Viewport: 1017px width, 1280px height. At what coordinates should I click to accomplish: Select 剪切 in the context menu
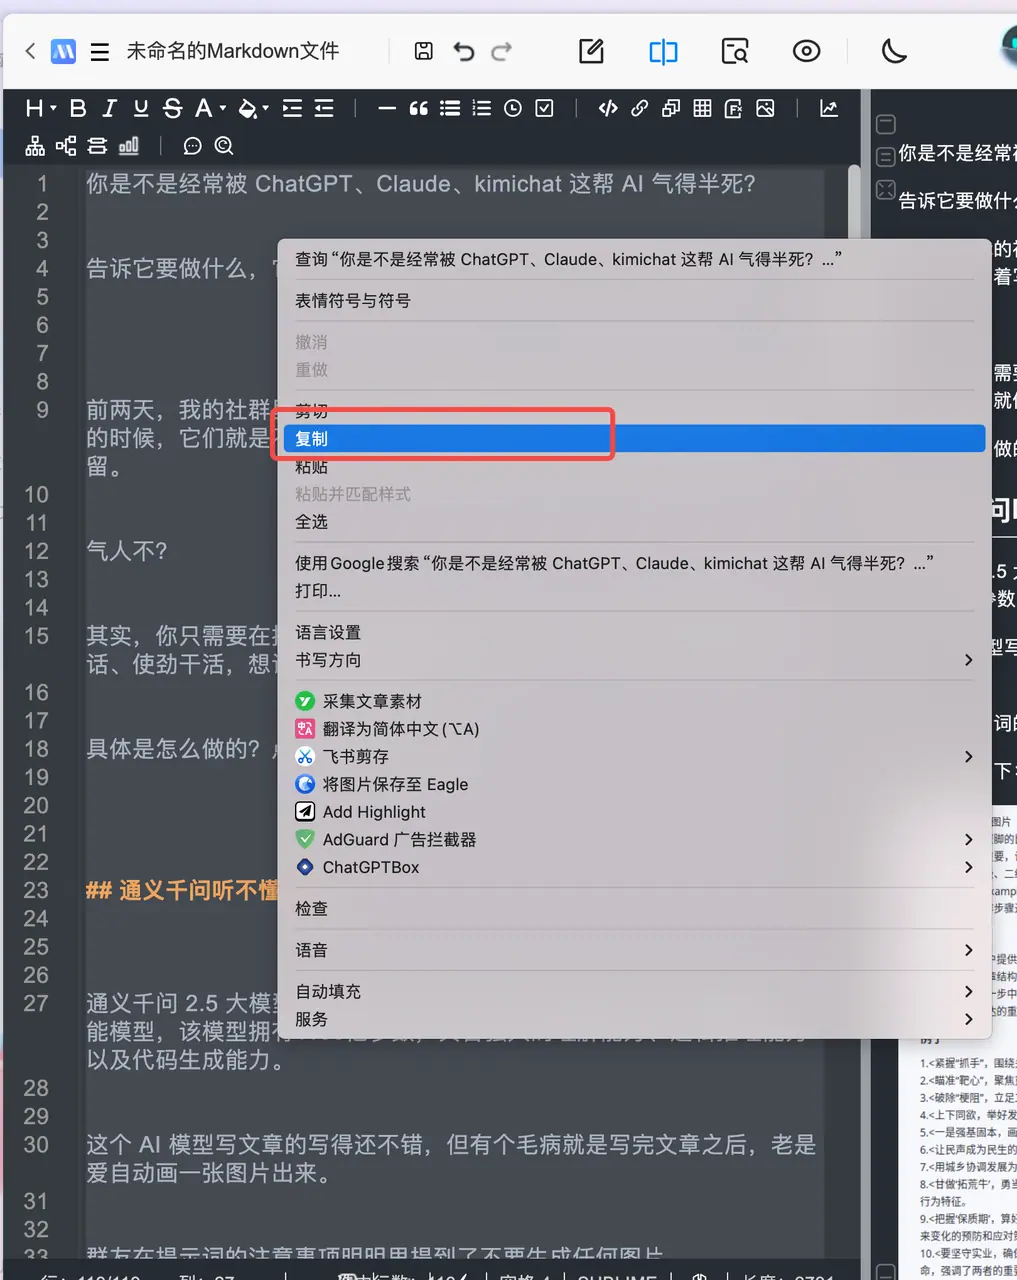pos(634,411)
